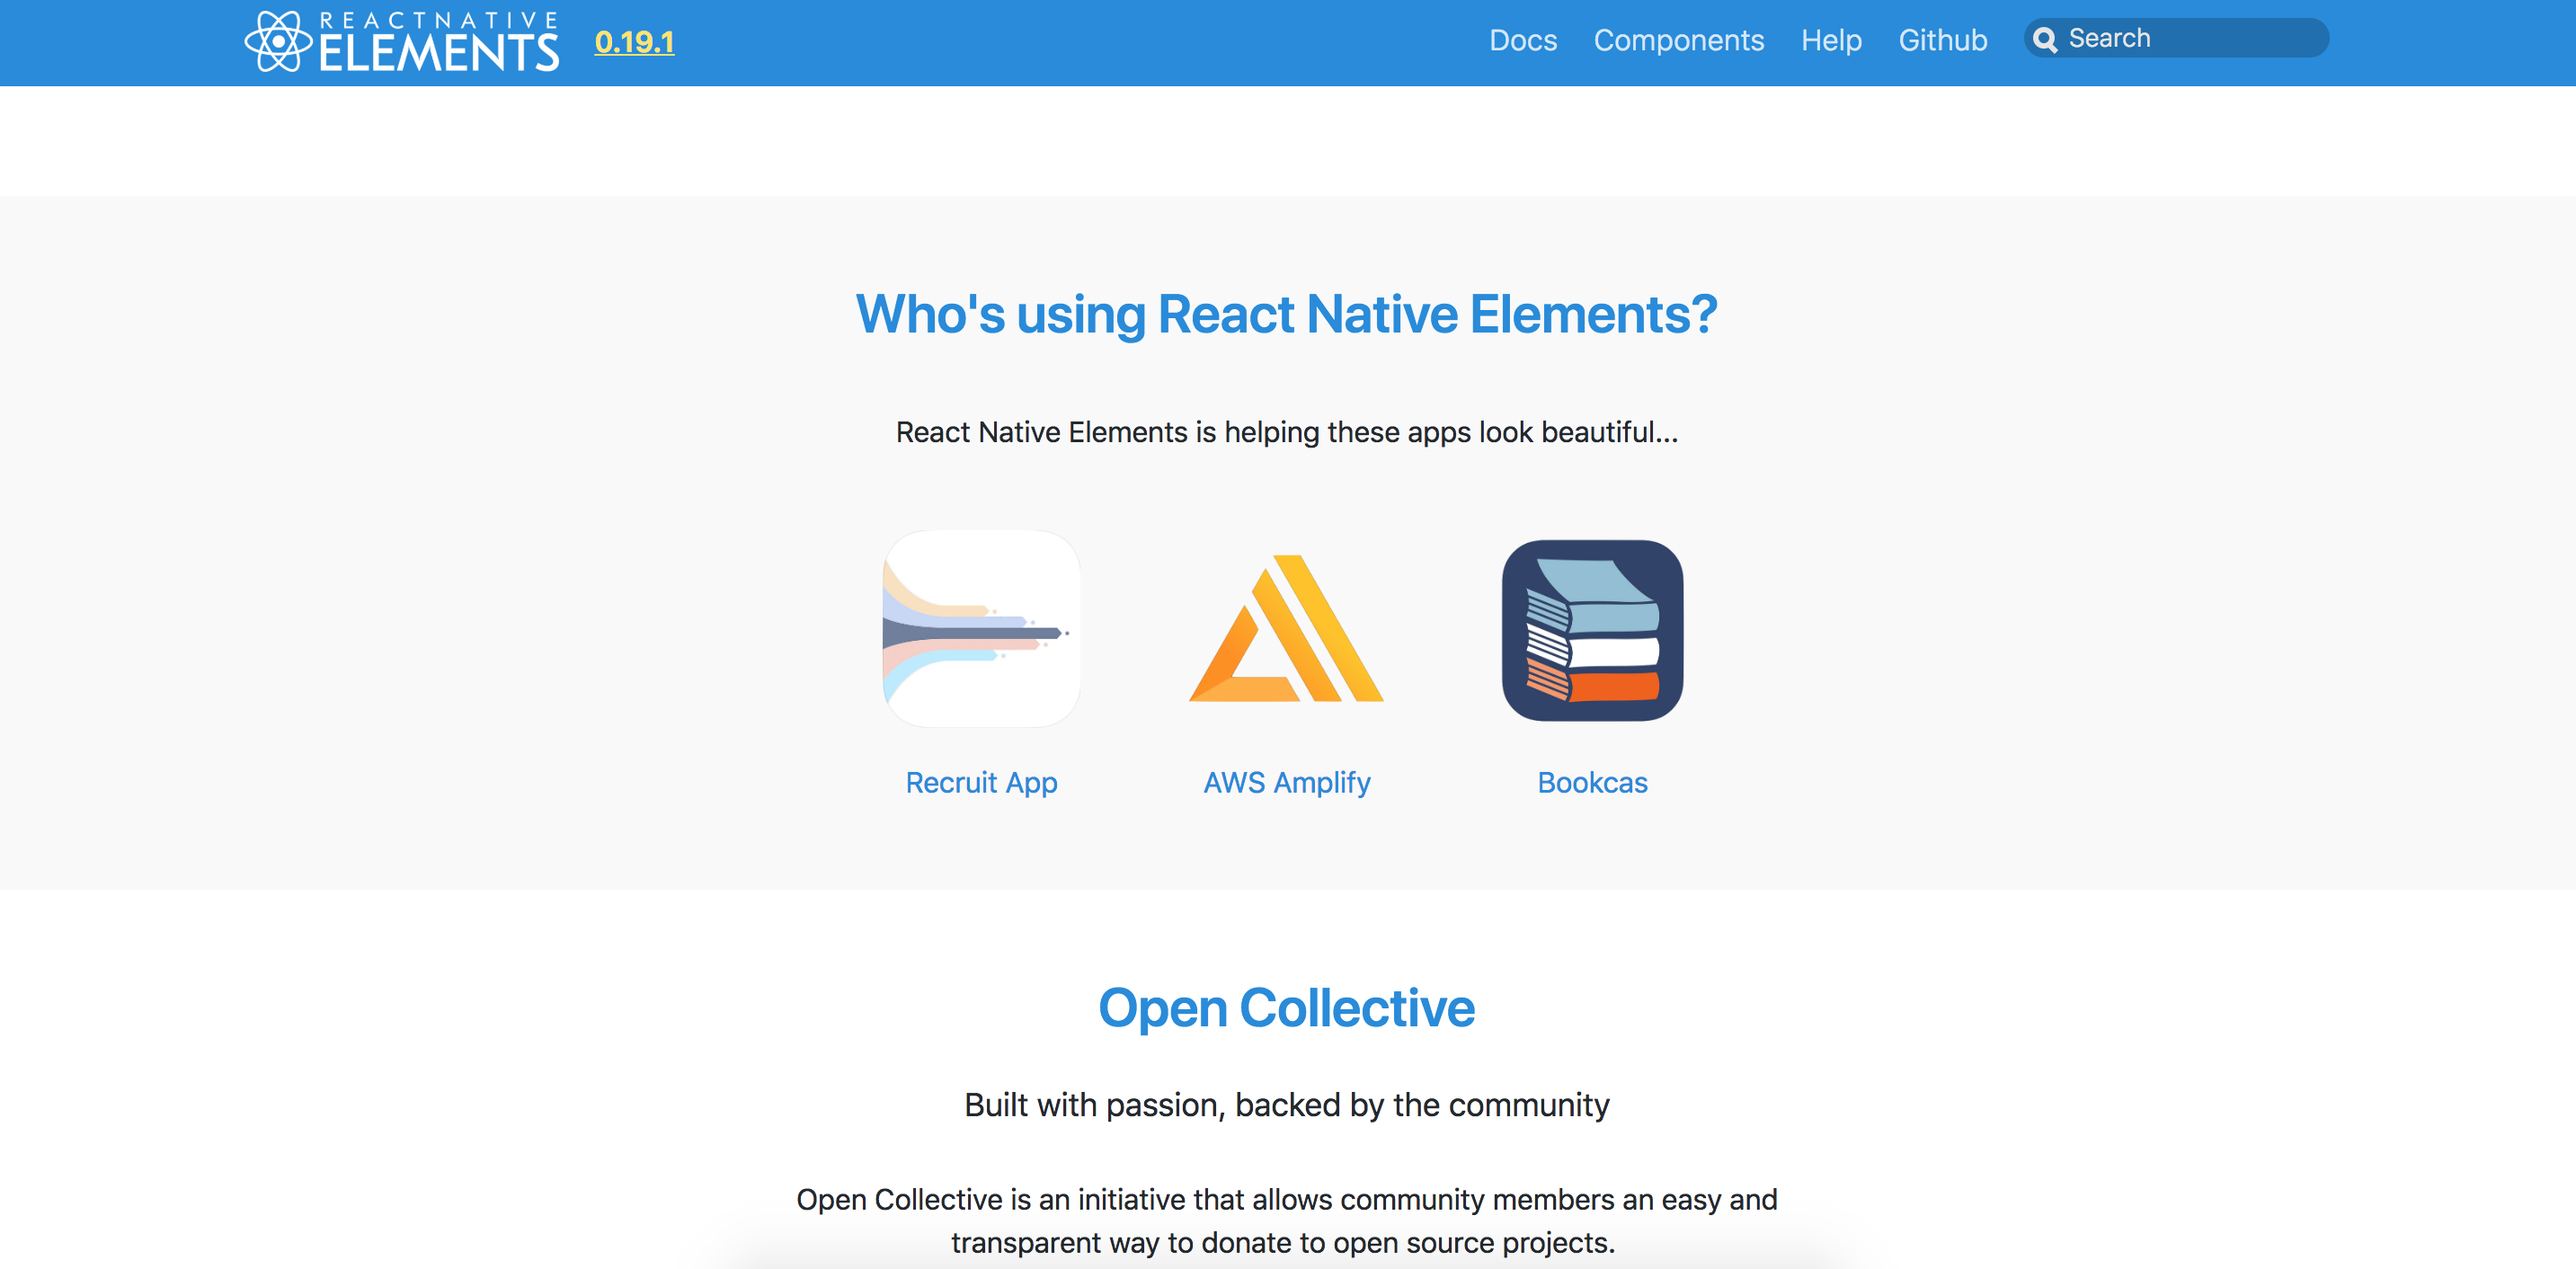The width and height of the screenshot is (2576, 1269).
Task: Focus the Search input field
Action: [x=2190, y=39]
